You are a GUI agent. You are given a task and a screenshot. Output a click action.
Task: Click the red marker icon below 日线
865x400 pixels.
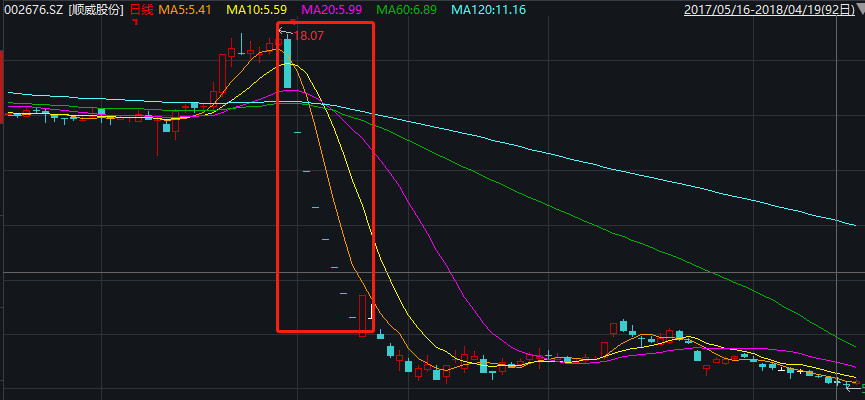135,21
